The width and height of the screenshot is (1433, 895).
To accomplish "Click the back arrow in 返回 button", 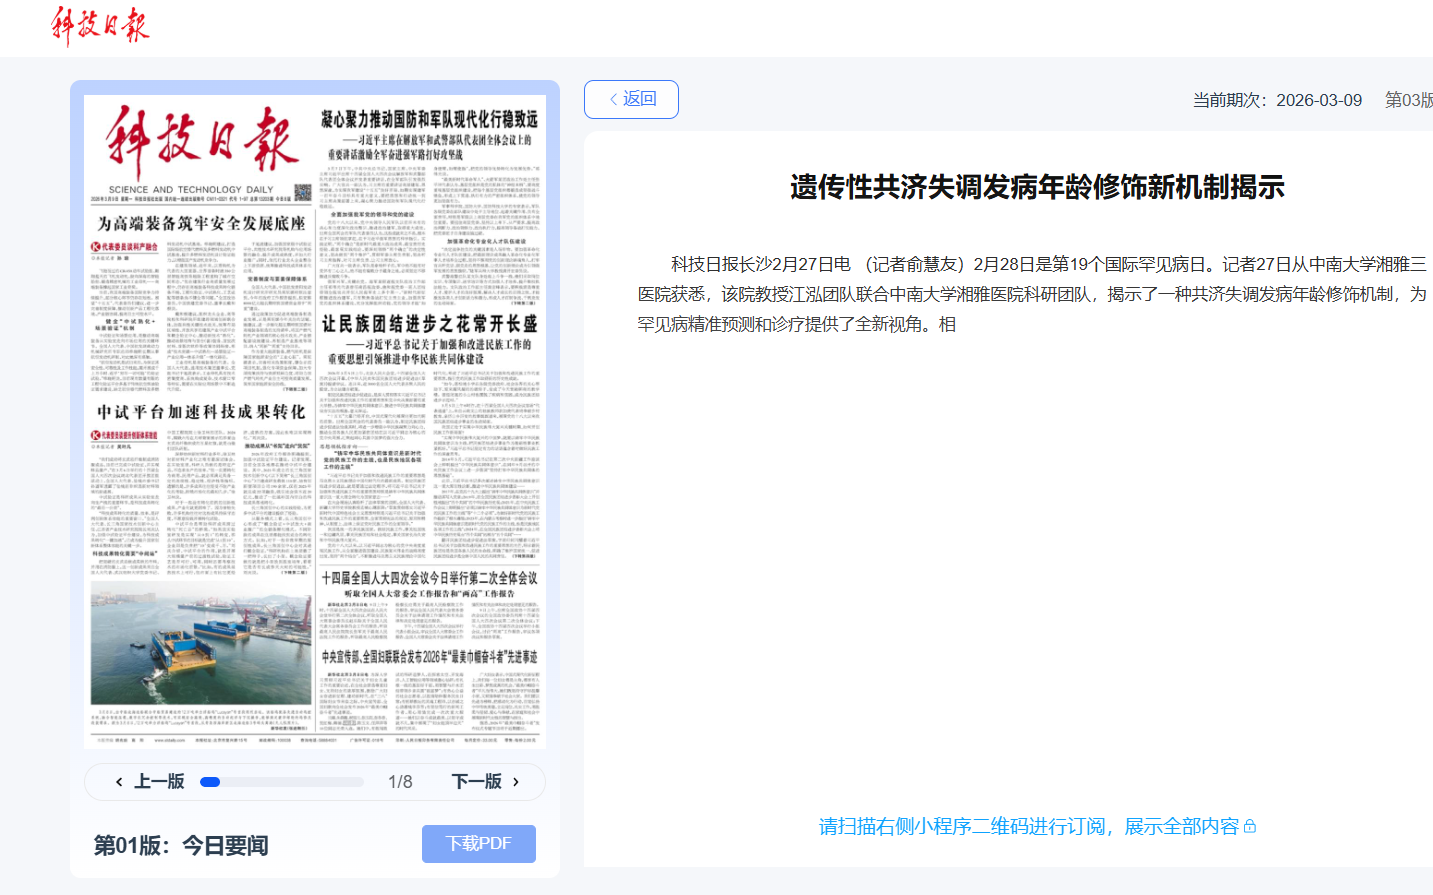I will pos(613,99).
